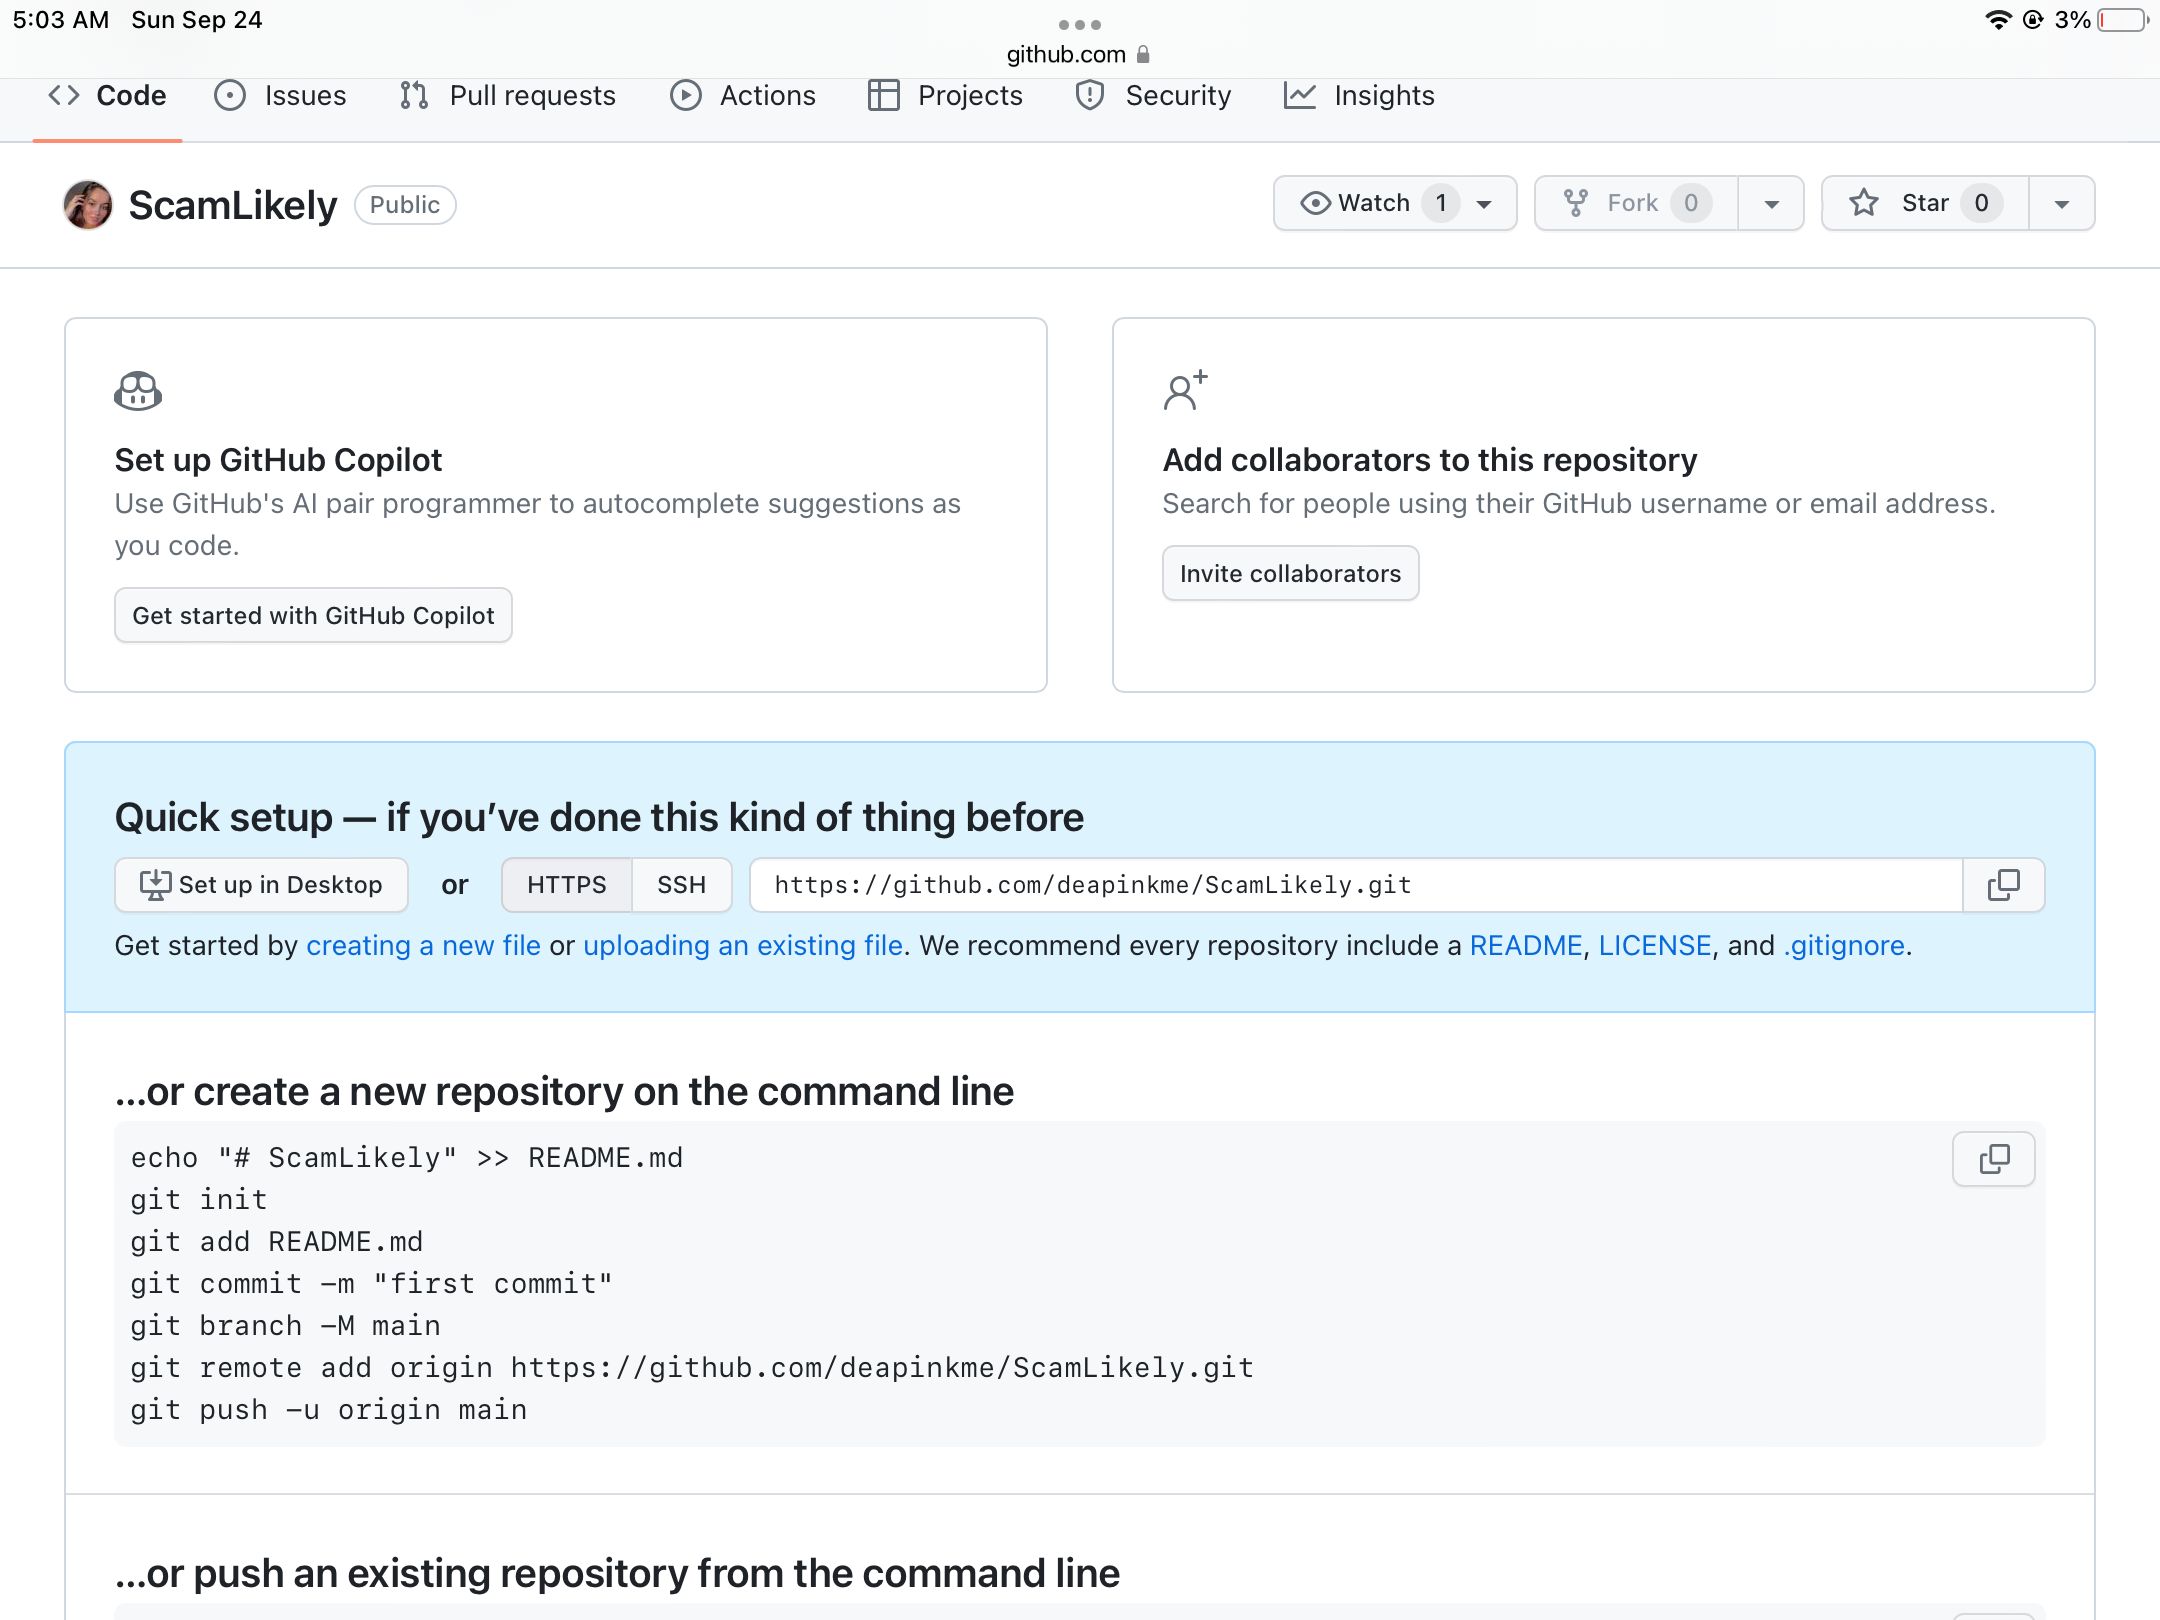This screenshot has height=1620, width=2160.
Task: Click the Add collaborators heading
Action: click(1430, 460)
